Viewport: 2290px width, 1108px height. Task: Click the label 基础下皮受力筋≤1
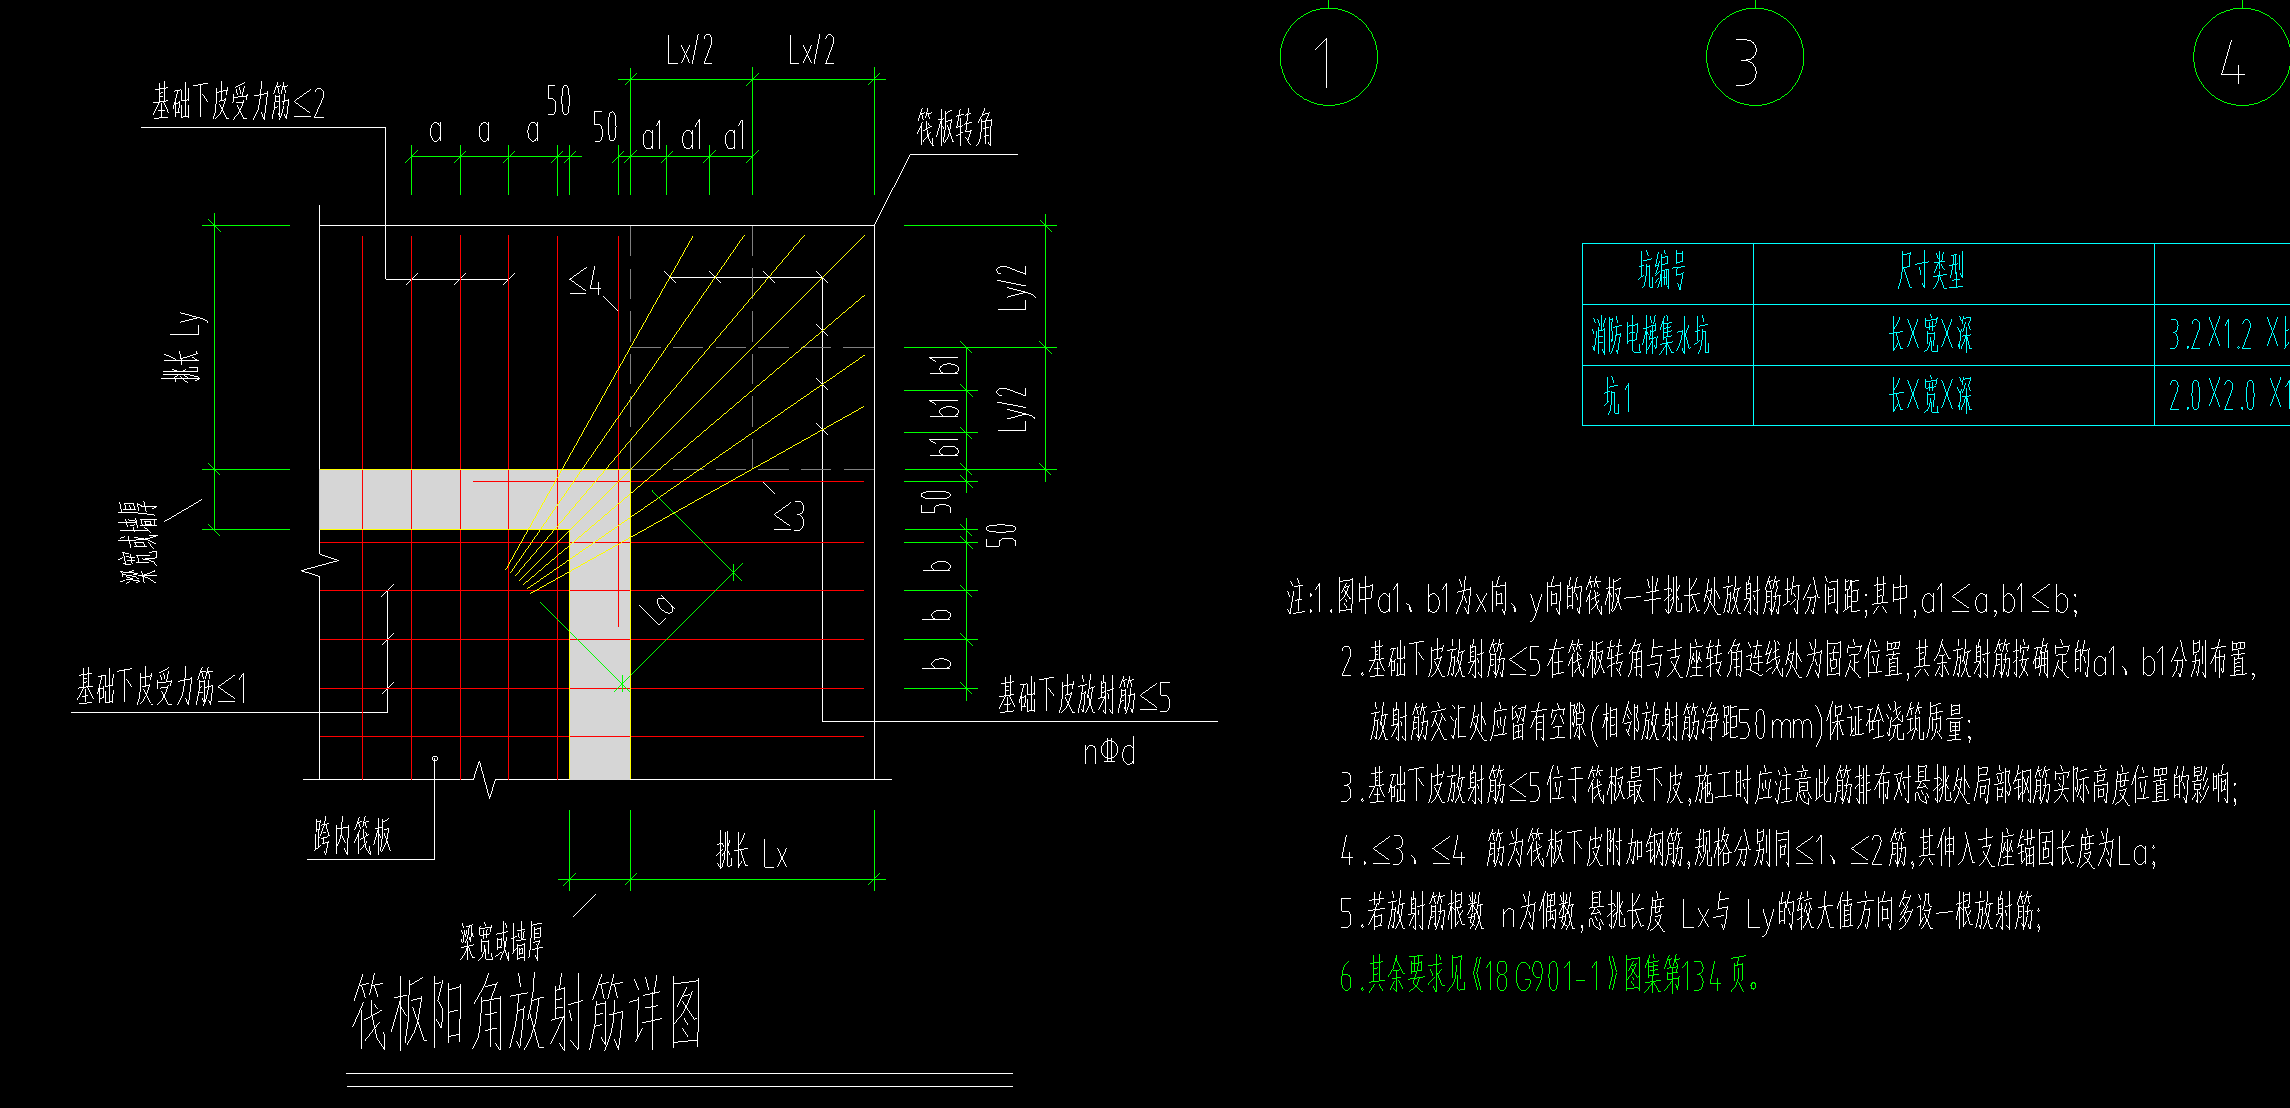(x=161, y=688)
